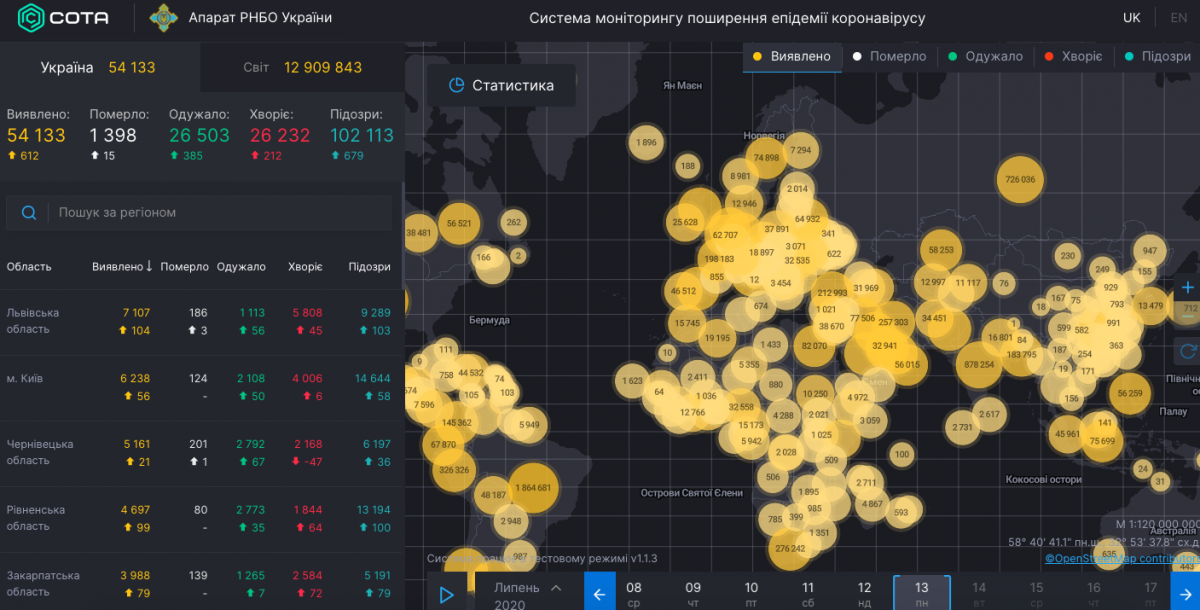Select date 13 пн on timeline
Viewport: 1200px width, 610px height.
click(x=921, y=594)
